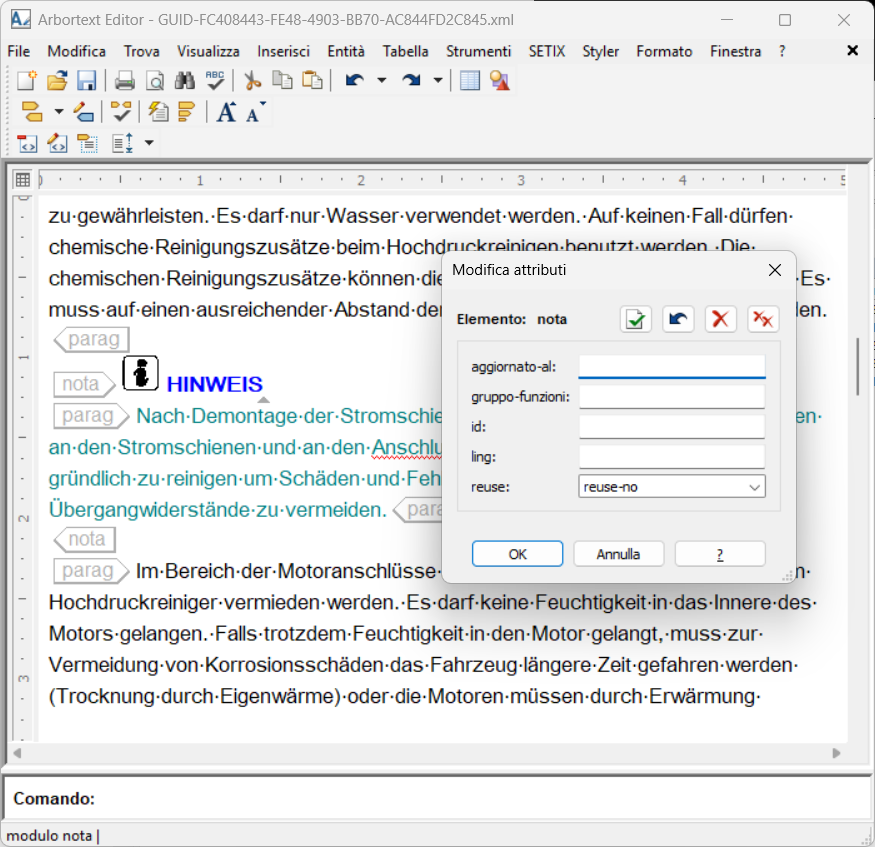The image size is (875, 847).
Task: Click the horizontal scrollbar right arrow
Action: tap(836, 753)
